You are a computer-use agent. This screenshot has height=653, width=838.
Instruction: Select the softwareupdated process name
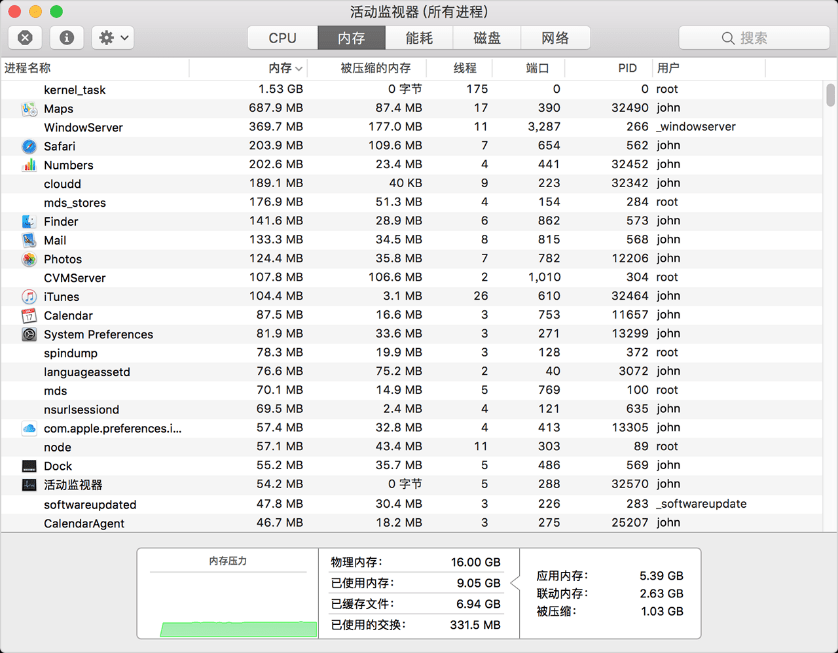point(90,504)
